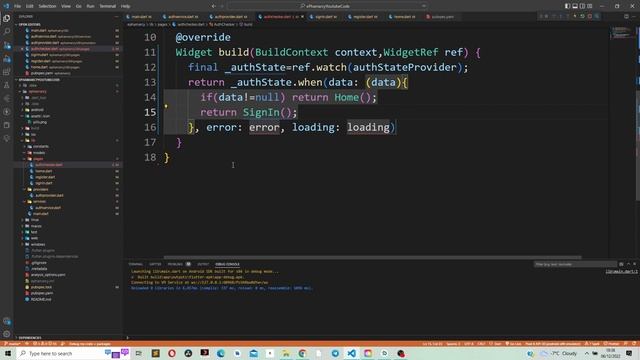Customize layout icon in title bar

pyautogui.click(x=590, y=6)
